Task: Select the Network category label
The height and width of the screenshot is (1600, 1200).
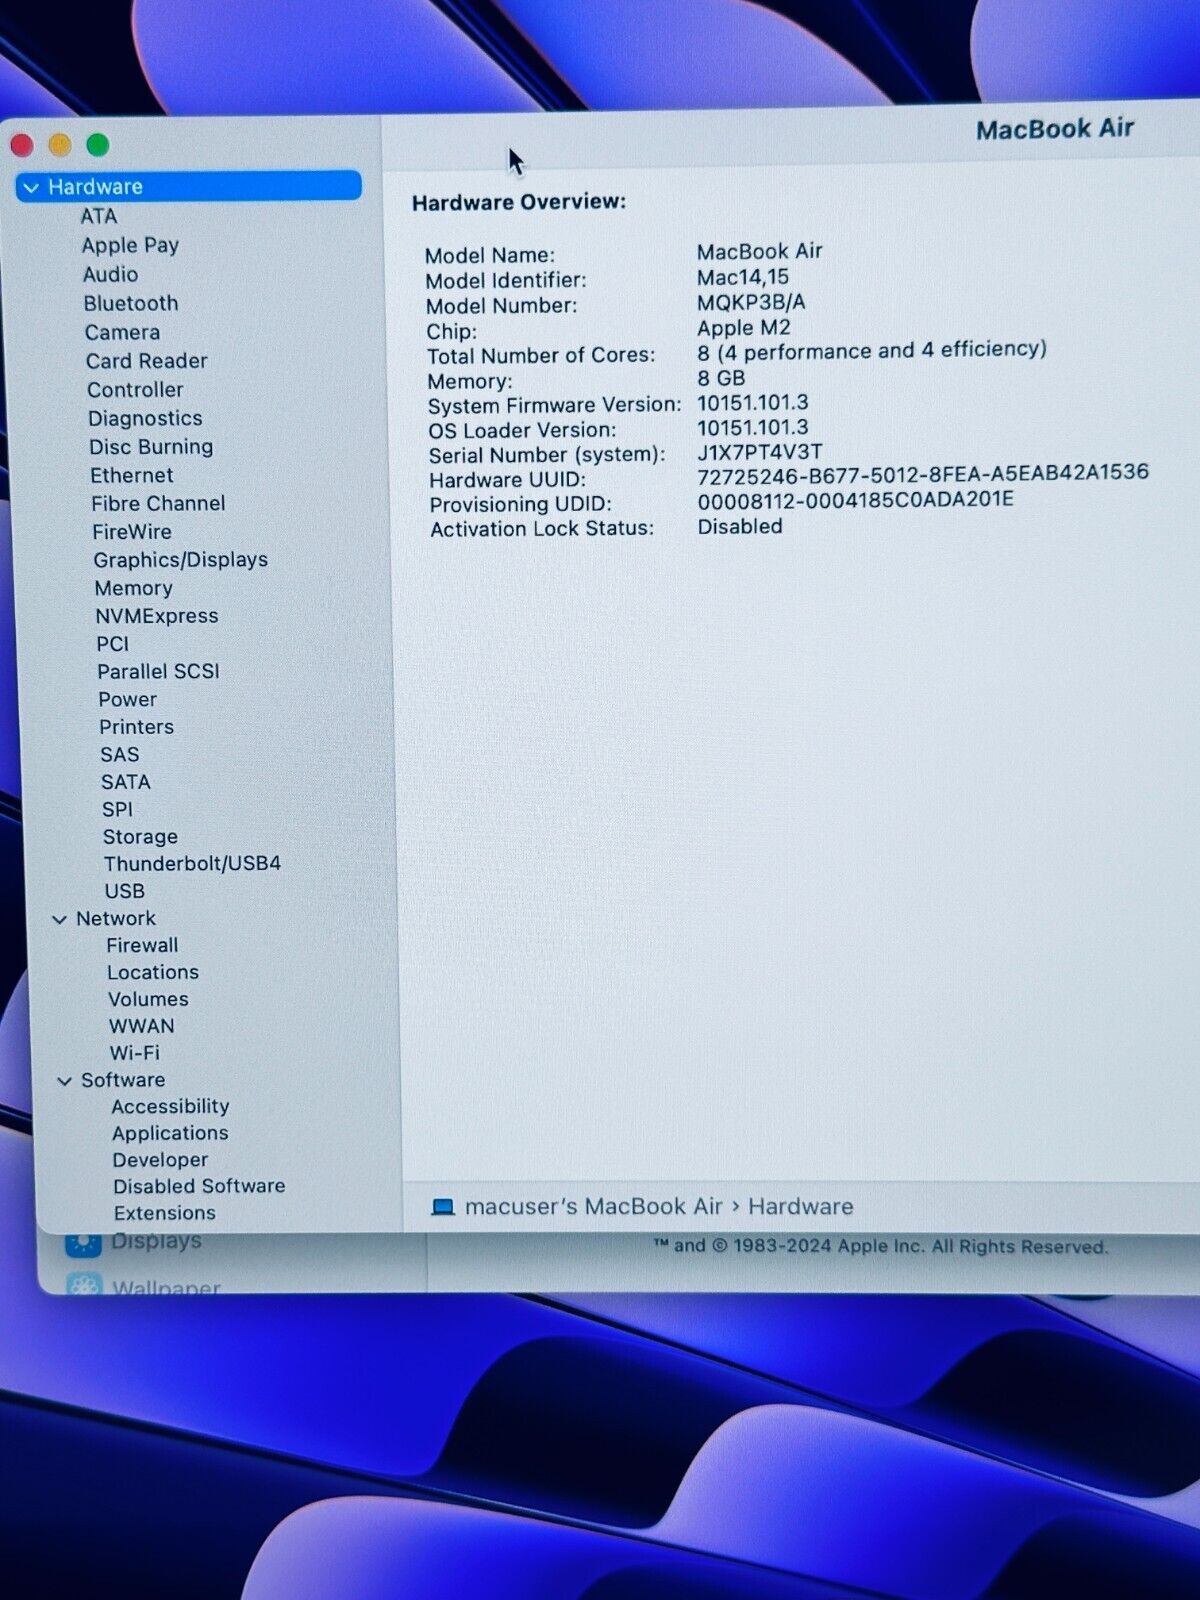Action: pyautogui.click(x=116, y=918)
